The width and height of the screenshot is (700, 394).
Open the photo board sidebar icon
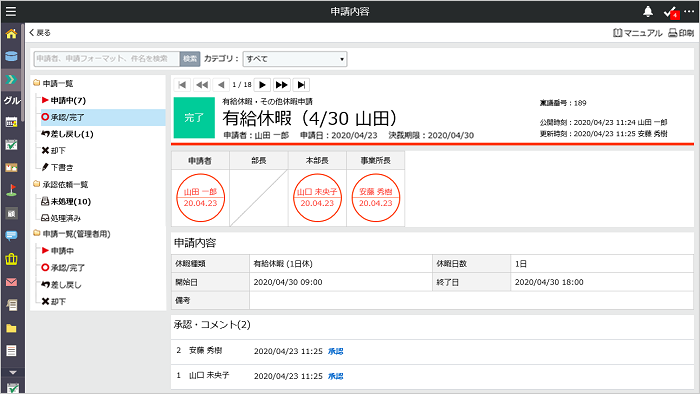point(11,167)
